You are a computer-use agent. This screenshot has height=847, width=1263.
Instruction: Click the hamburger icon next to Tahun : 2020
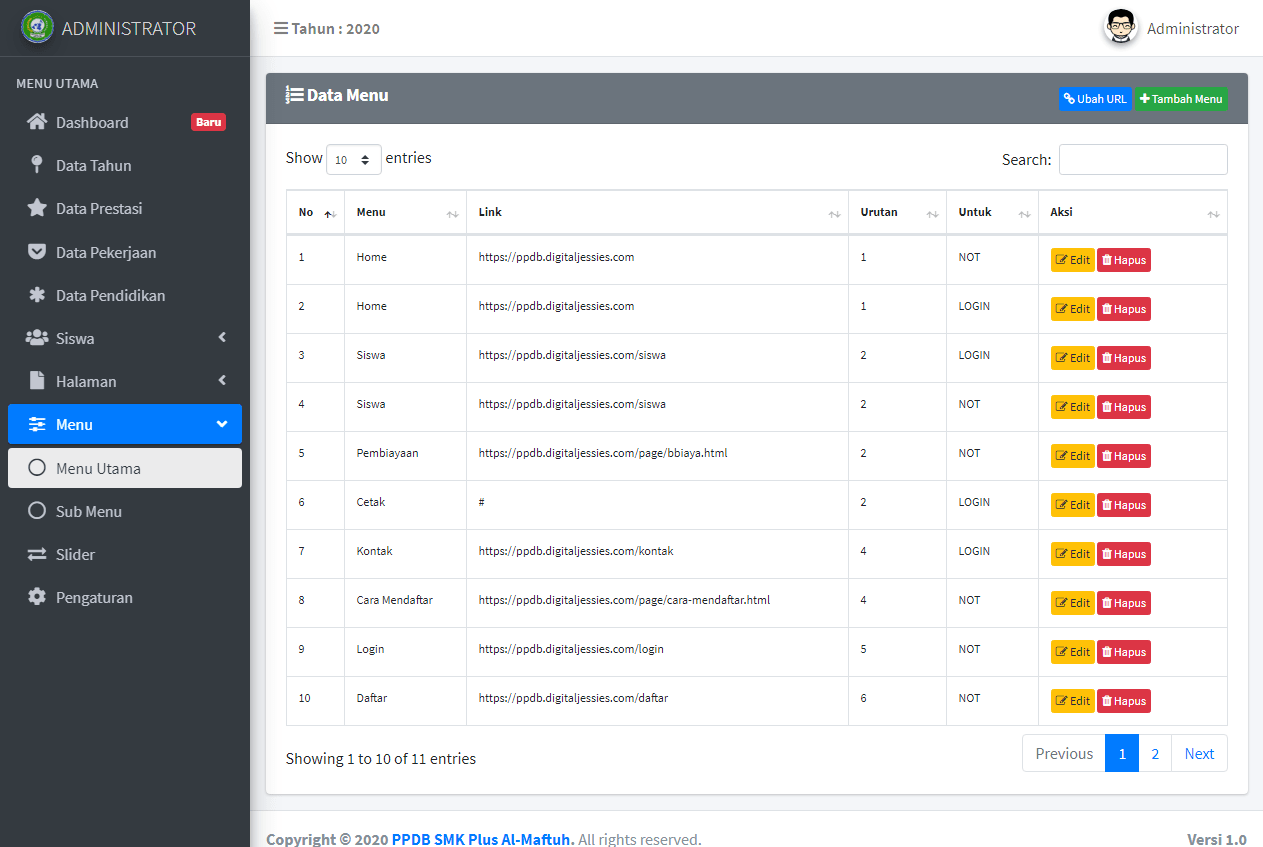click(x=279, y=28)
